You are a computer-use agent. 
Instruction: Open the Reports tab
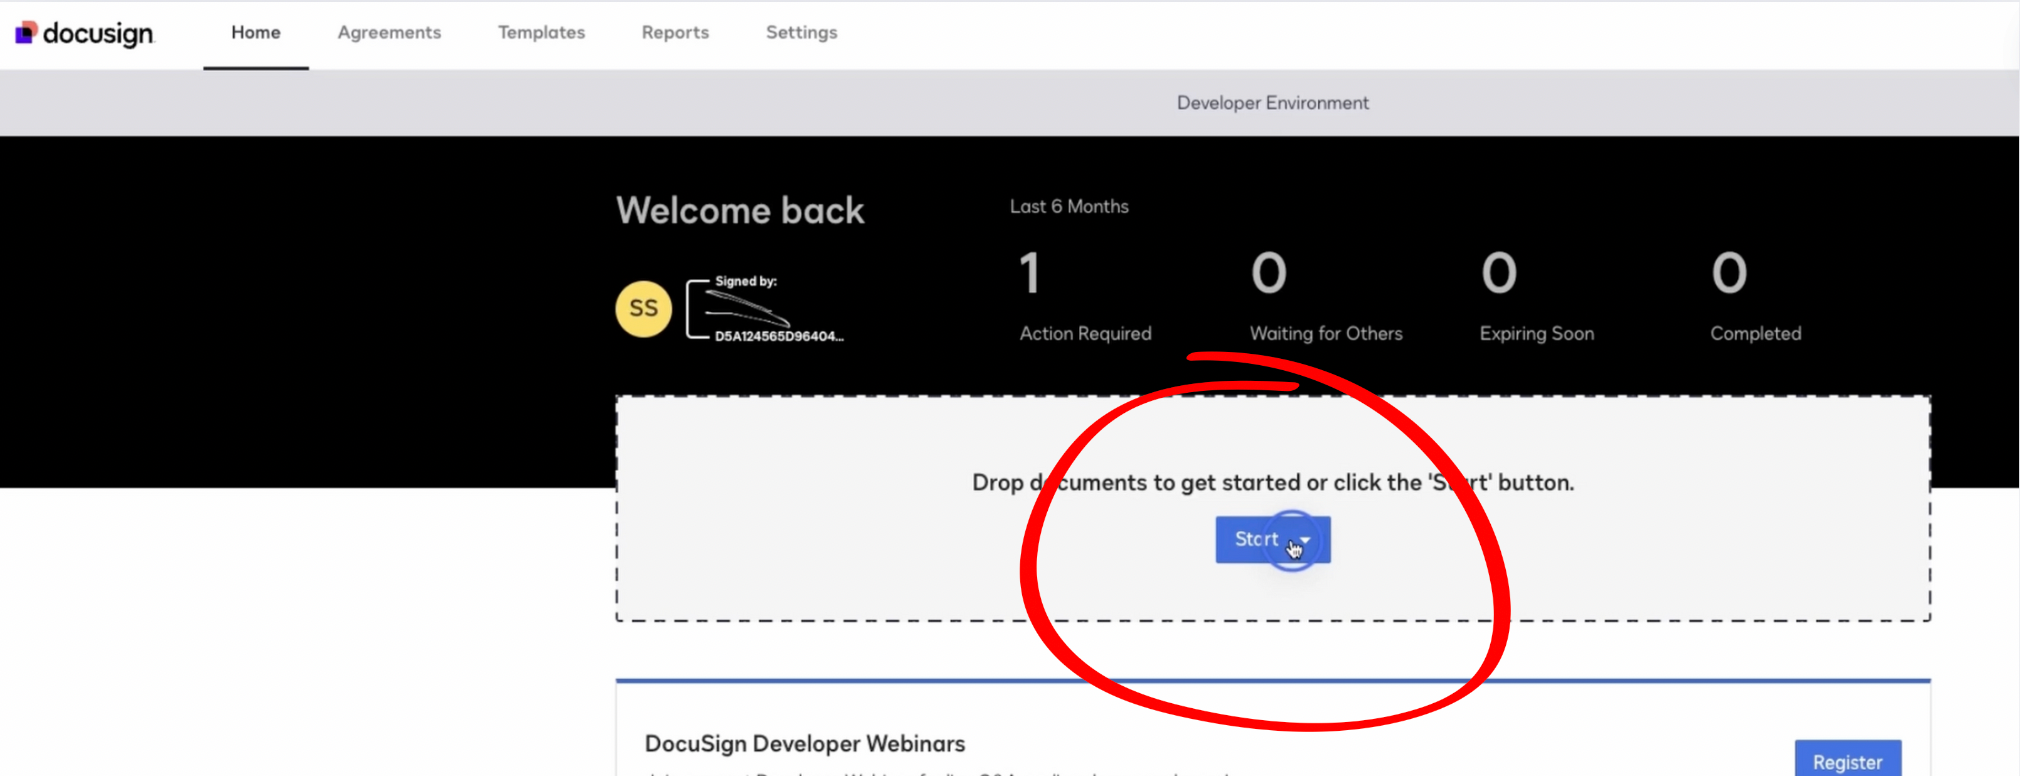click(675, 33)
